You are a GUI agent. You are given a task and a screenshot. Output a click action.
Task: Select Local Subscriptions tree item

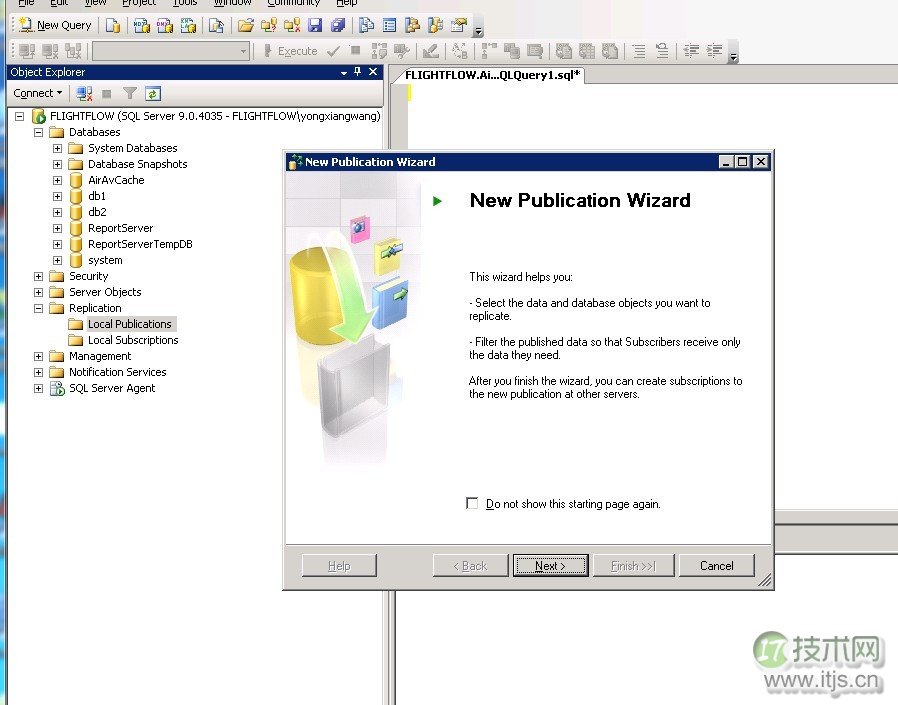point(133,340)
